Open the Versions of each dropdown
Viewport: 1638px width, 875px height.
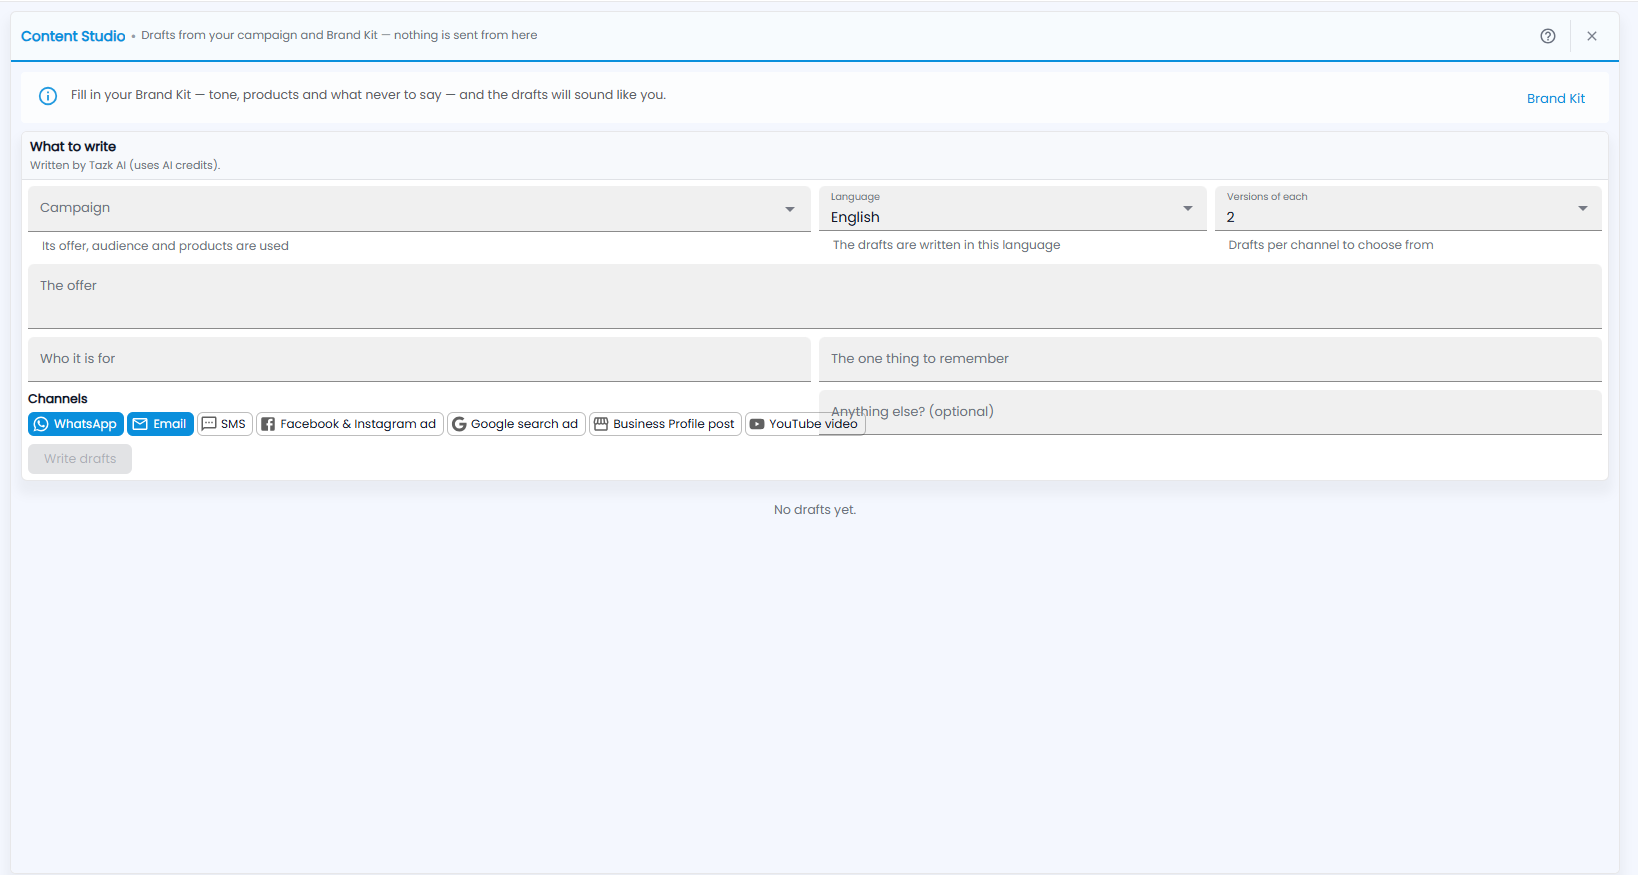1408,209
